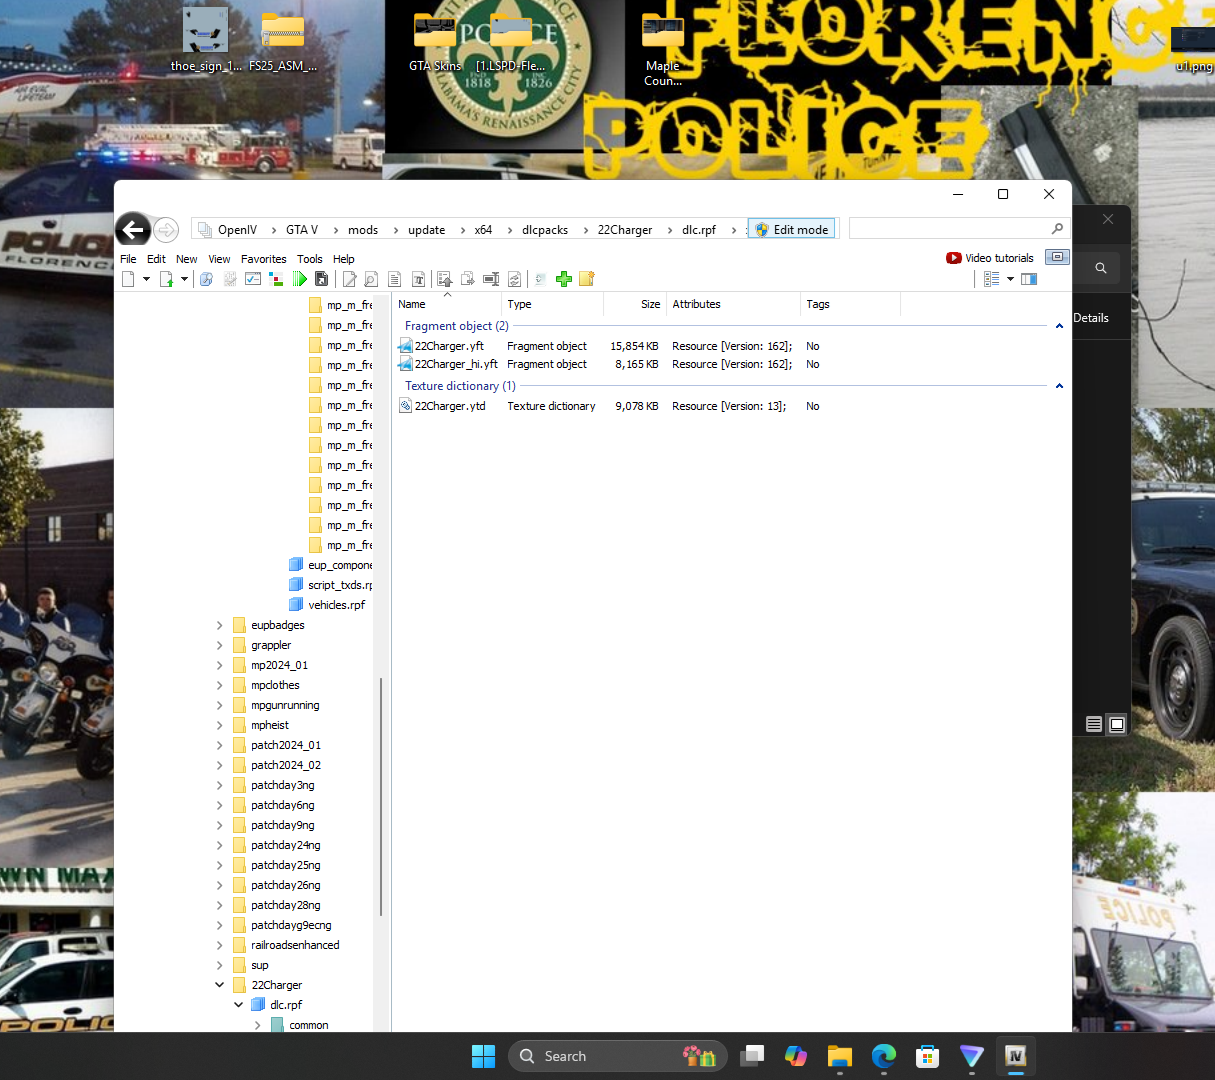Screen dimensions: 1215x1080
Task: Click the blue rebuild archive toolbar icon
Action: (x=206, y=279)
